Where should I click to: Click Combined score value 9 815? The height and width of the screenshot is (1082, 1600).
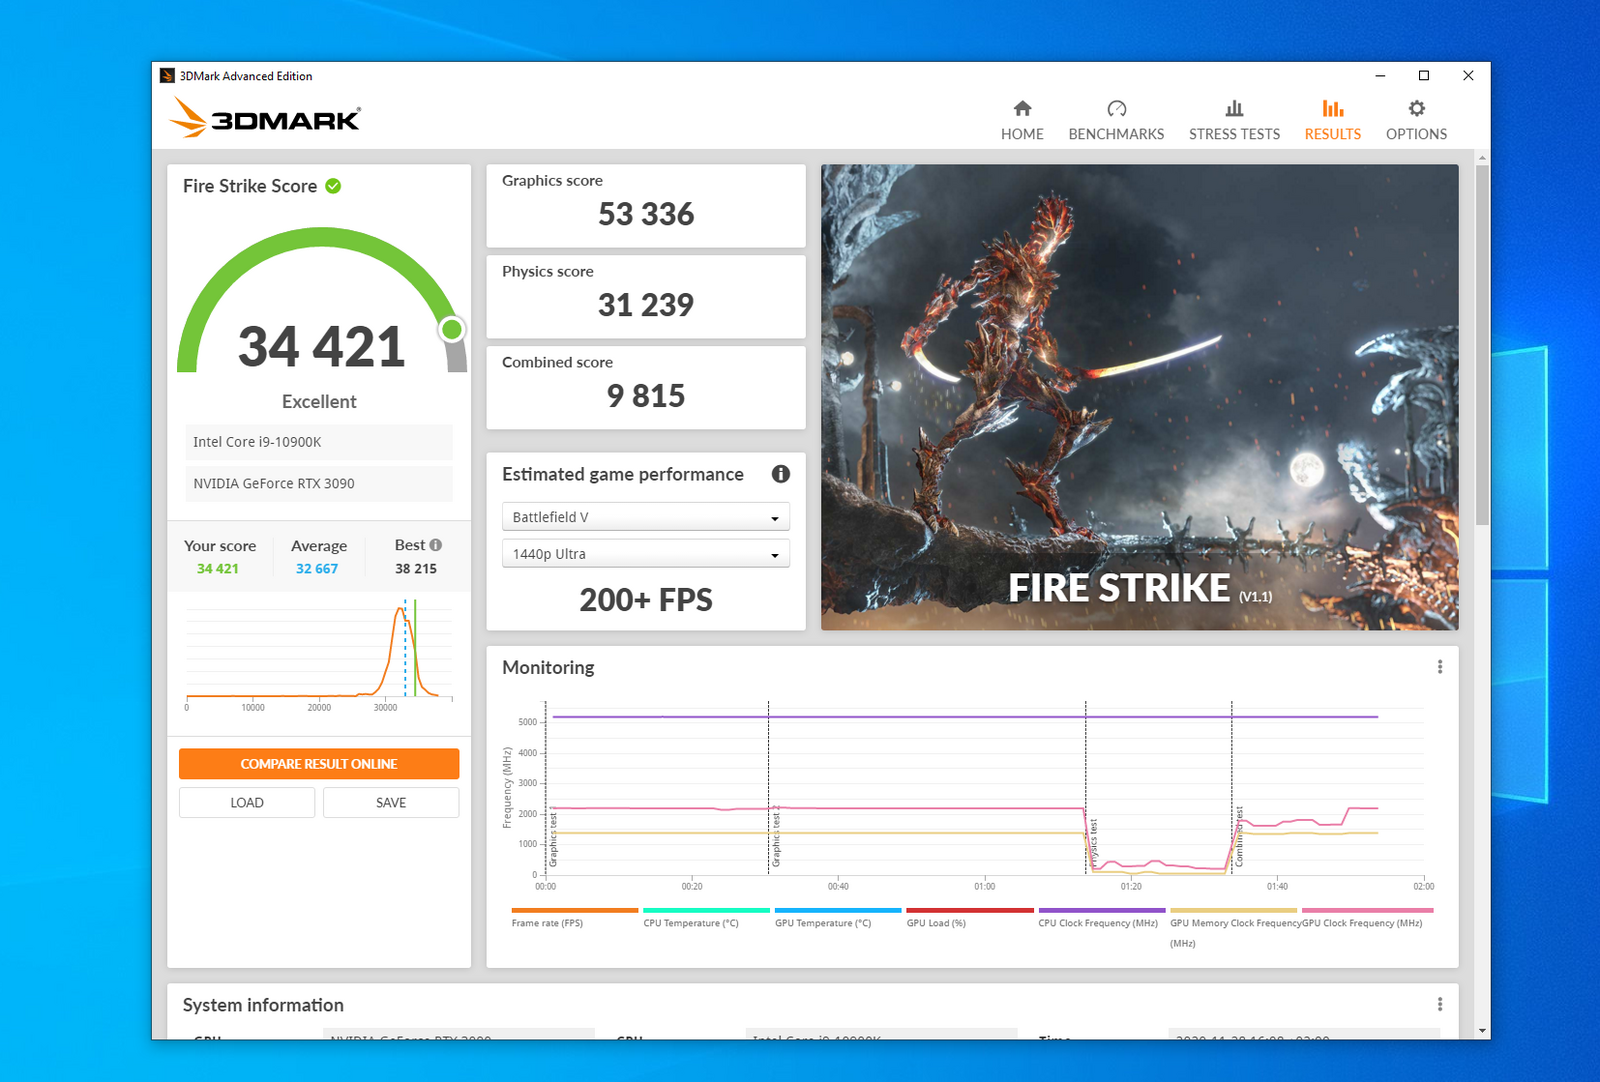click(x=646, y=396)
